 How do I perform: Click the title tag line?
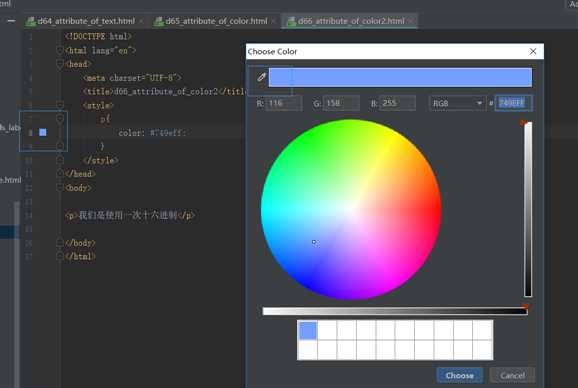pyautogui.click(x=164, y=91)
